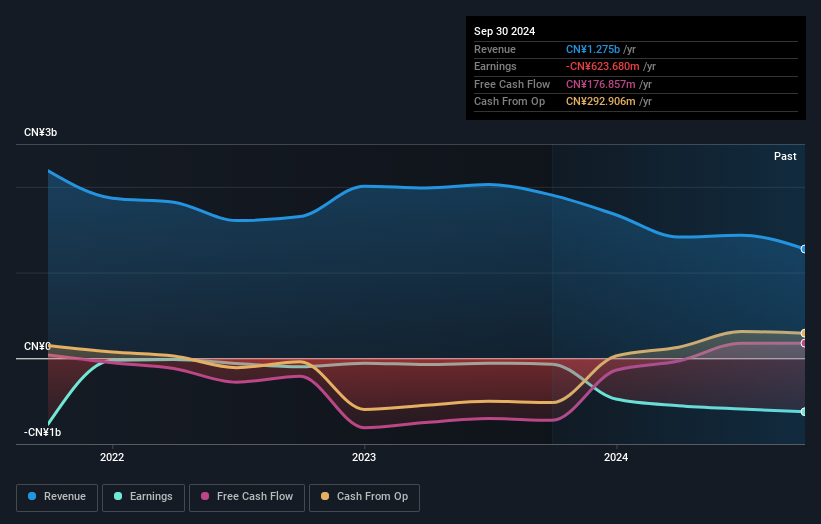Click the Revenue row label in tooltip
The width and height of the screenshot is (821, 524).
495,49
